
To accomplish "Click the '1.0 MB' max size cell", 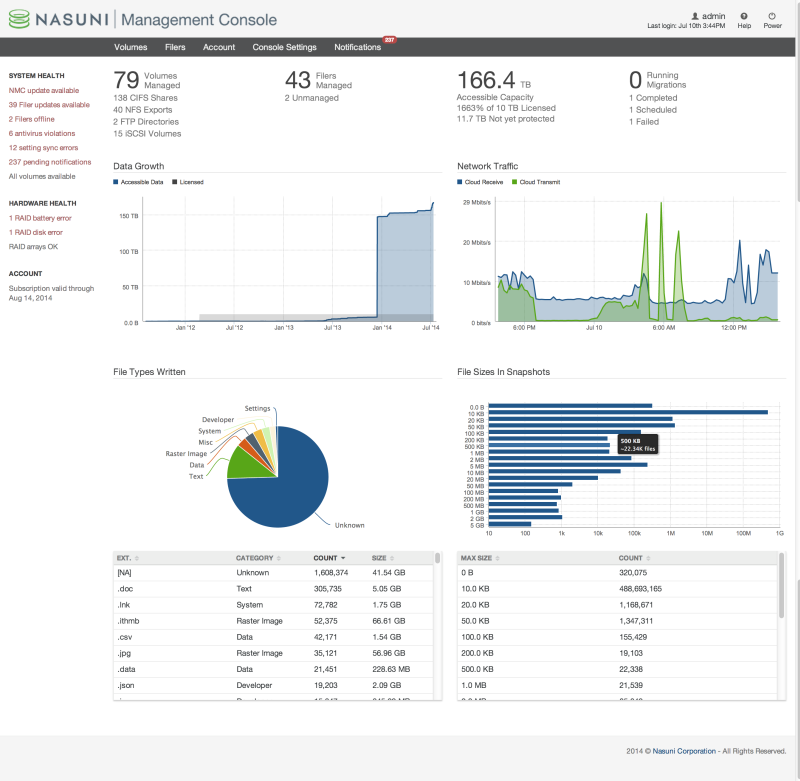I will tap(473, 685).
